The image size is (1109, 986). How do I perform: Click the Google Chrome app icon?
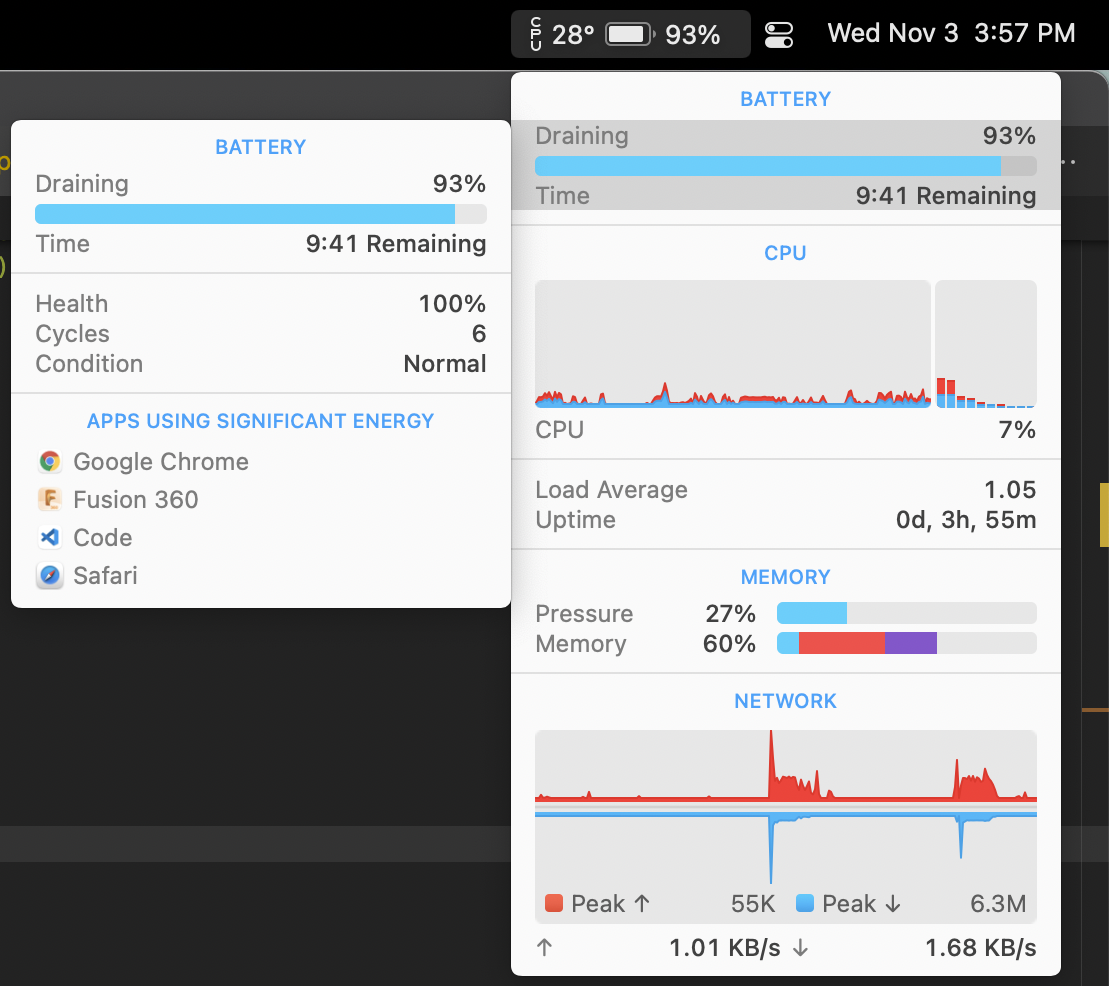[x=50, y=462]
